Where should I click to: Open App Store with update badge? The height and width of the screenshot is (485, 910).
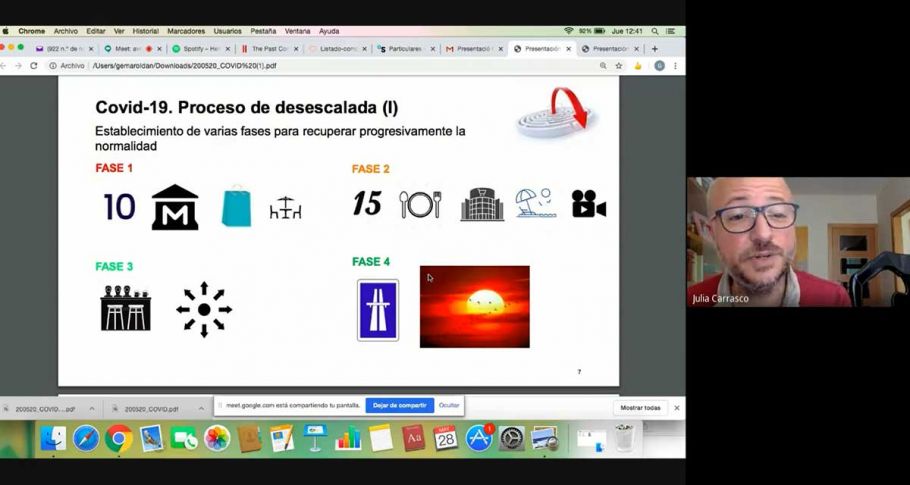[x=479, y=438]
